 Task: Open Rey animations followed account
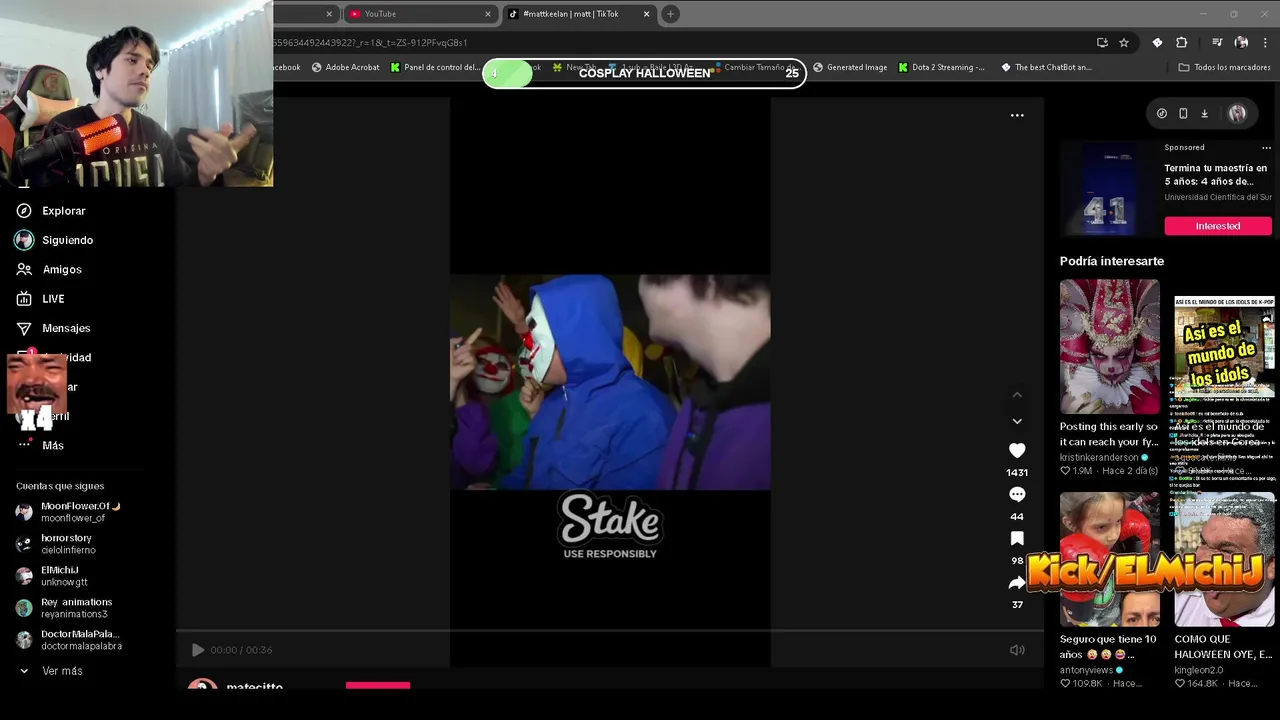click(63, 608)
